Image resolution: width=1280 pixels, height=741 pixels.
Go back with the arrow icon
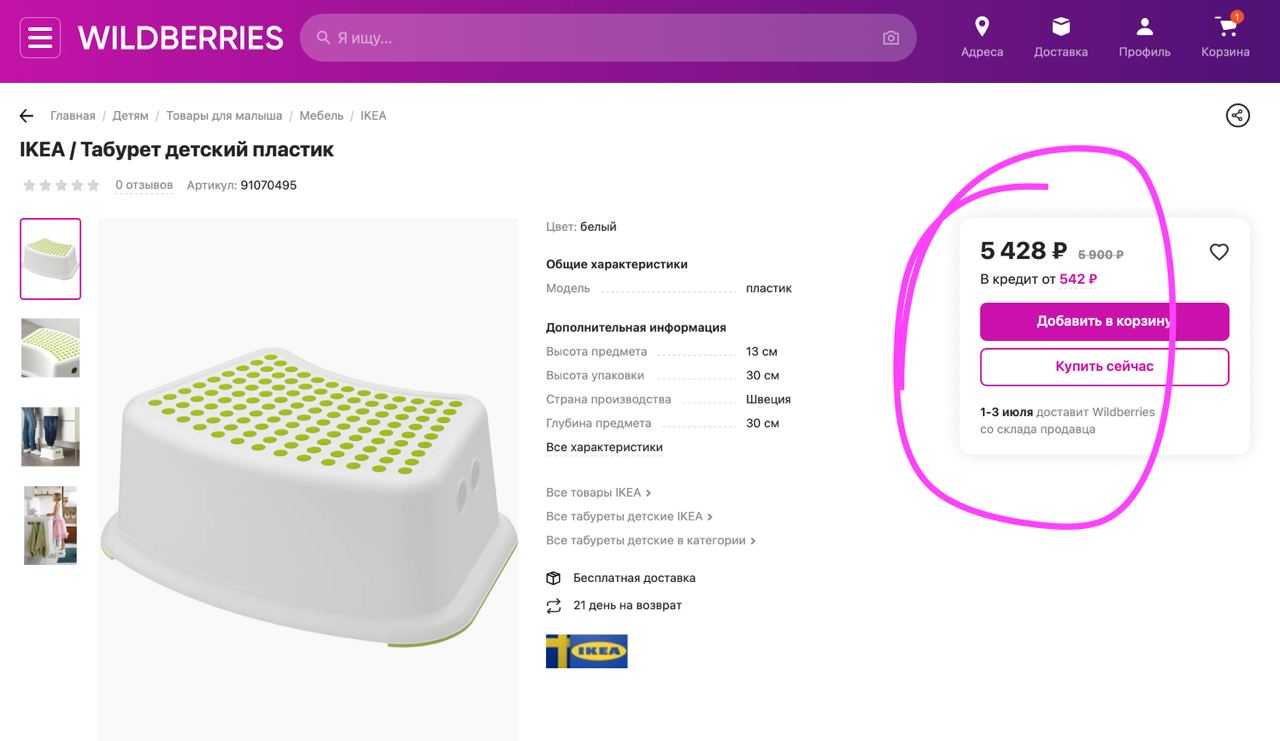[x=27, y=116]
